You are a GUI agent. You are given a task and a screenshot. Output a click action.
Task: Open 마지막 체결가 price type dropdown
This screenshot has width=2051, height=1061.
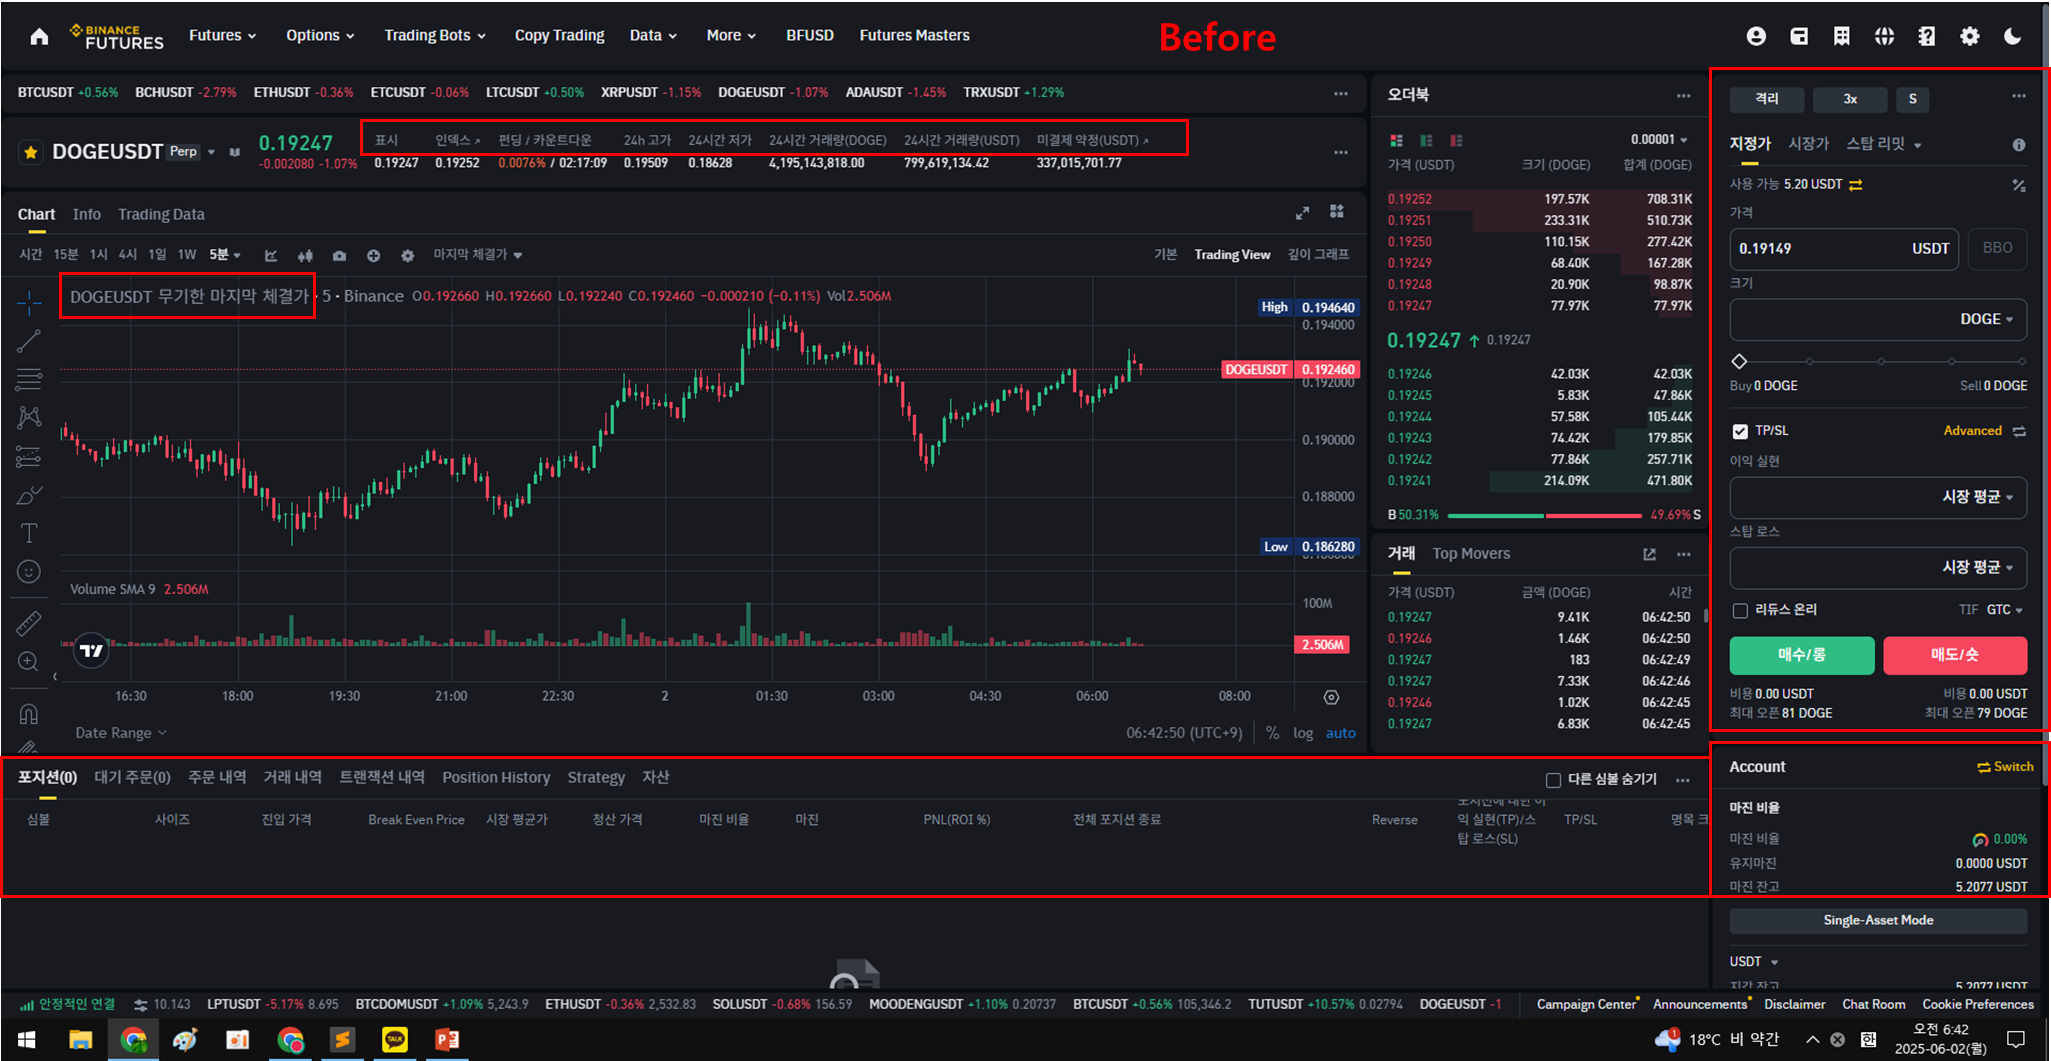(x=478, y=255)
